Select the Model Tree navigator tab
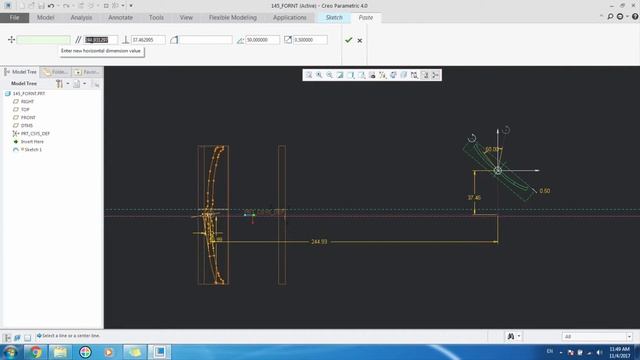The height and width of the screenshot is (360, 640). coord(20,72)
